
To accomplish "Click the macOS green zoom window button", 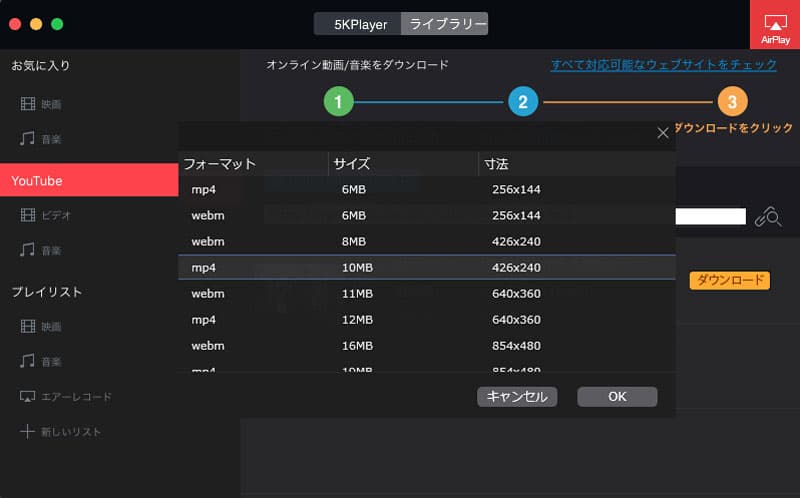I will tap(57, 24).
